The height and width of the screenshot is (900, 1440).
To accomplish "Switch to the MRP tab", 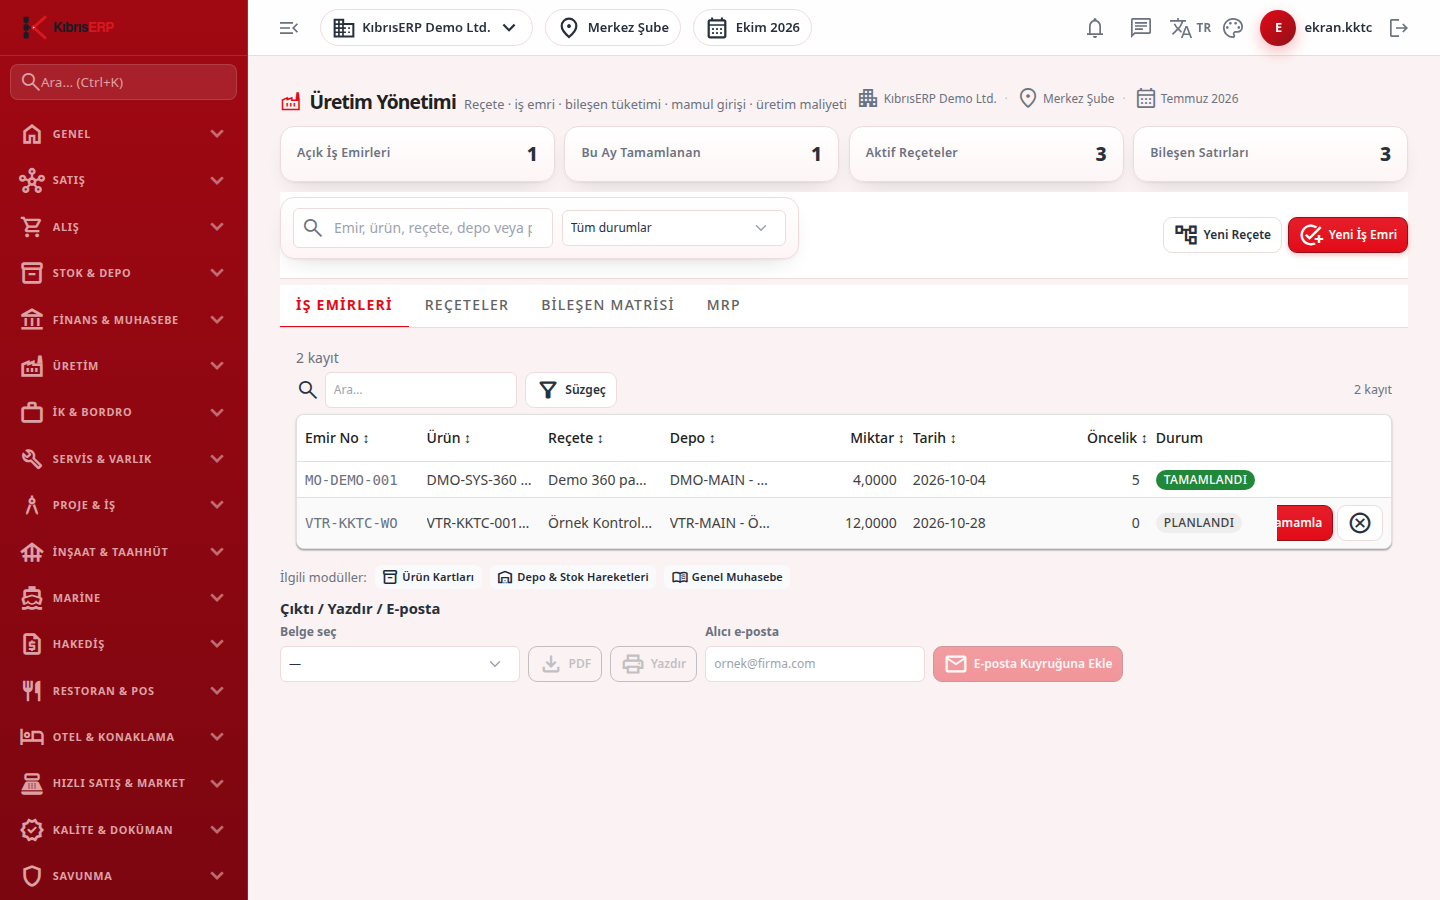I will coord(724,305).
